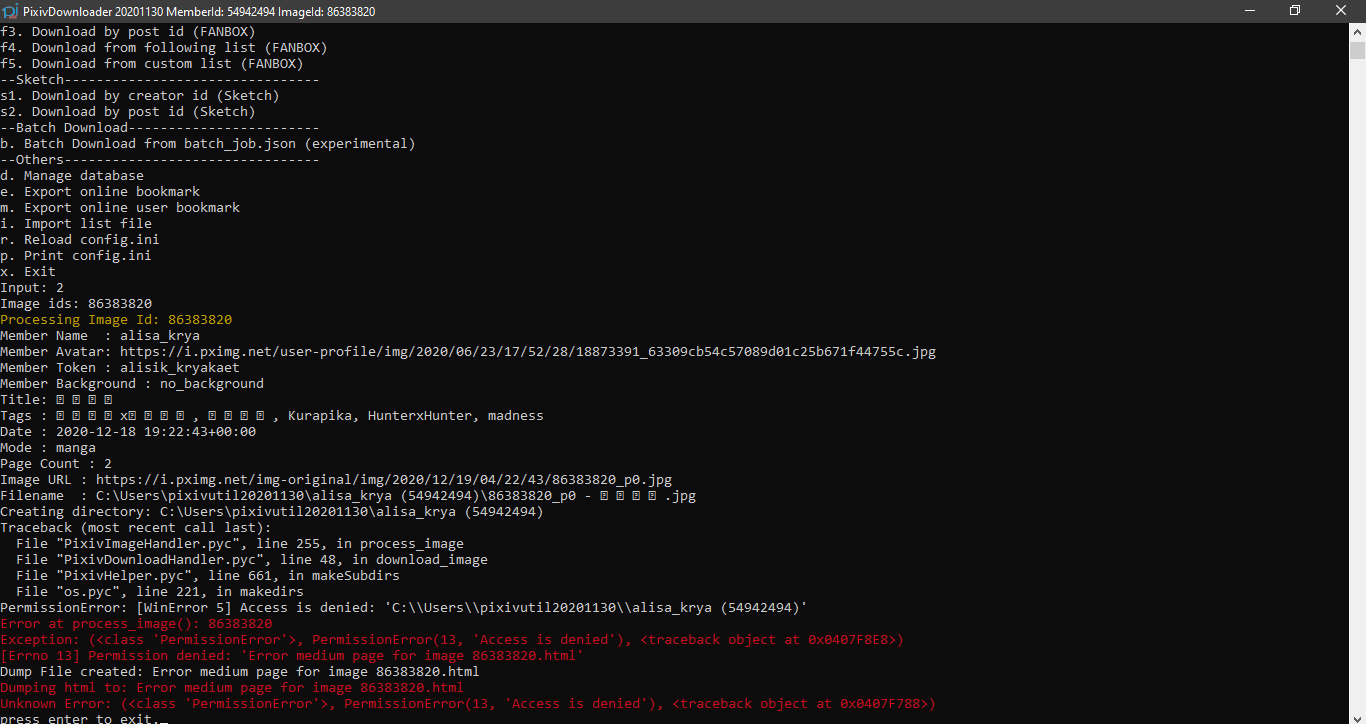The height and width of the screenshot is (724, 1366).
Task: Click the line 'f4. Download from following list (FANBOX)'
Action: click(x=164, y=48)
